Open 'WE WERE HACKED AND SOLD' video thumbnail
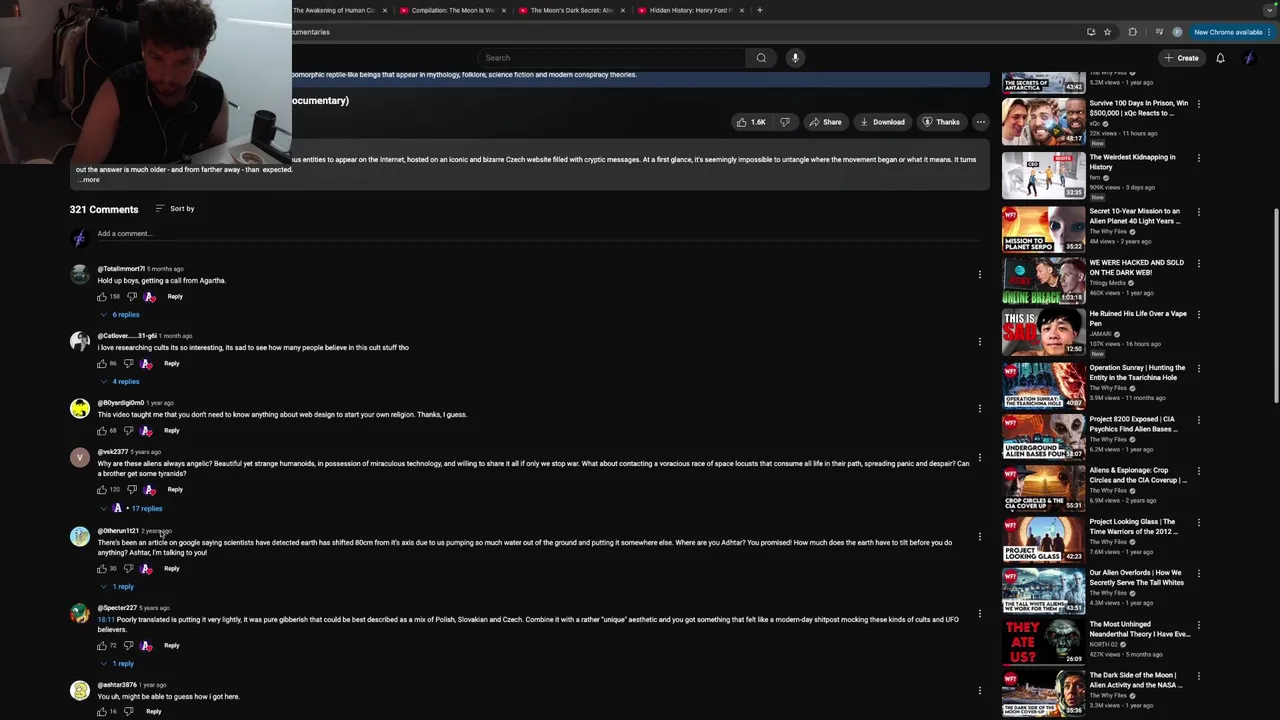Screen dimensions: 1280x720 1043,281
